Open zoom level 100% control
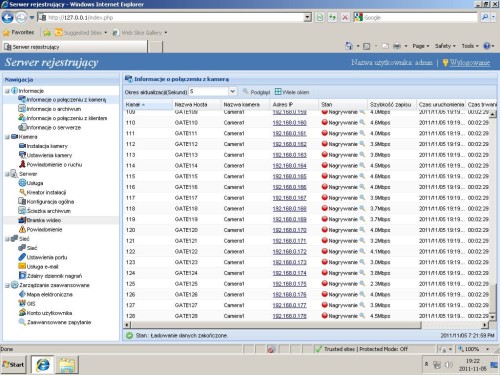The image size is (500, 375). pyautogui.click(x=474, y=349)
